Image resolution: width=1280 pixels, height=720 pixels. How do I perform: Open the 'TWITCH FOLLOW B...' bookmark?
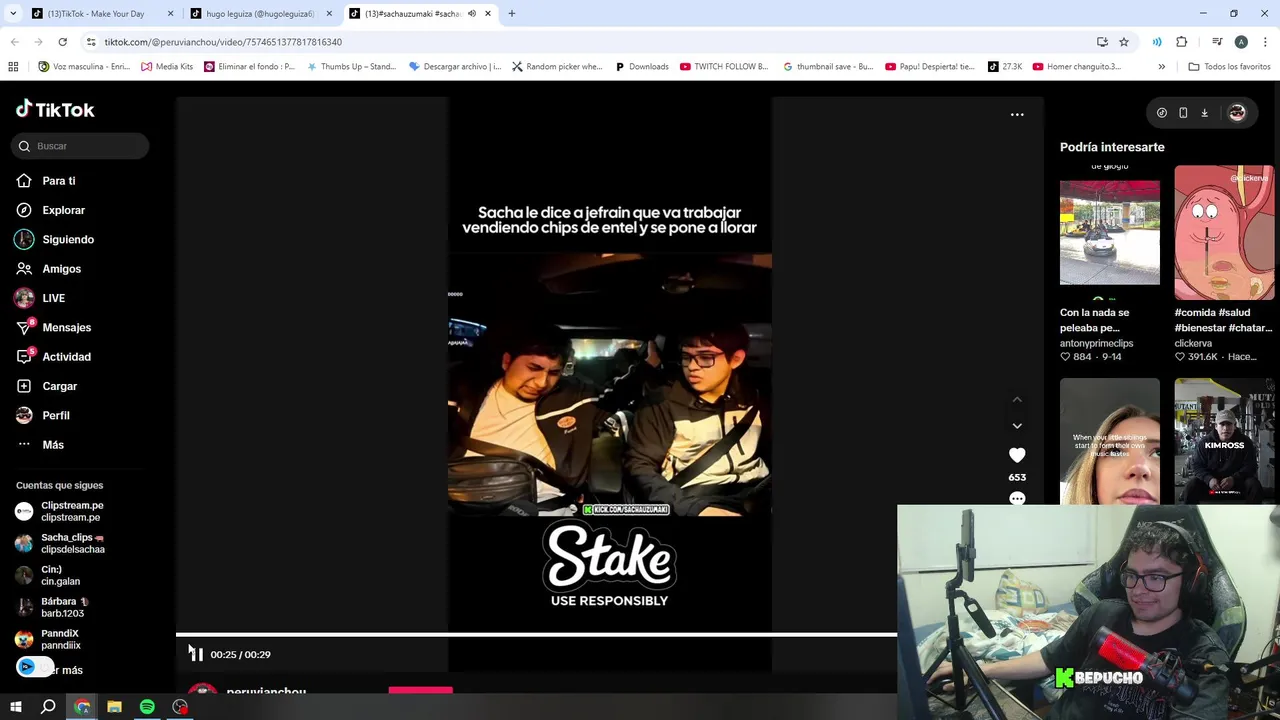pos(724,67)
